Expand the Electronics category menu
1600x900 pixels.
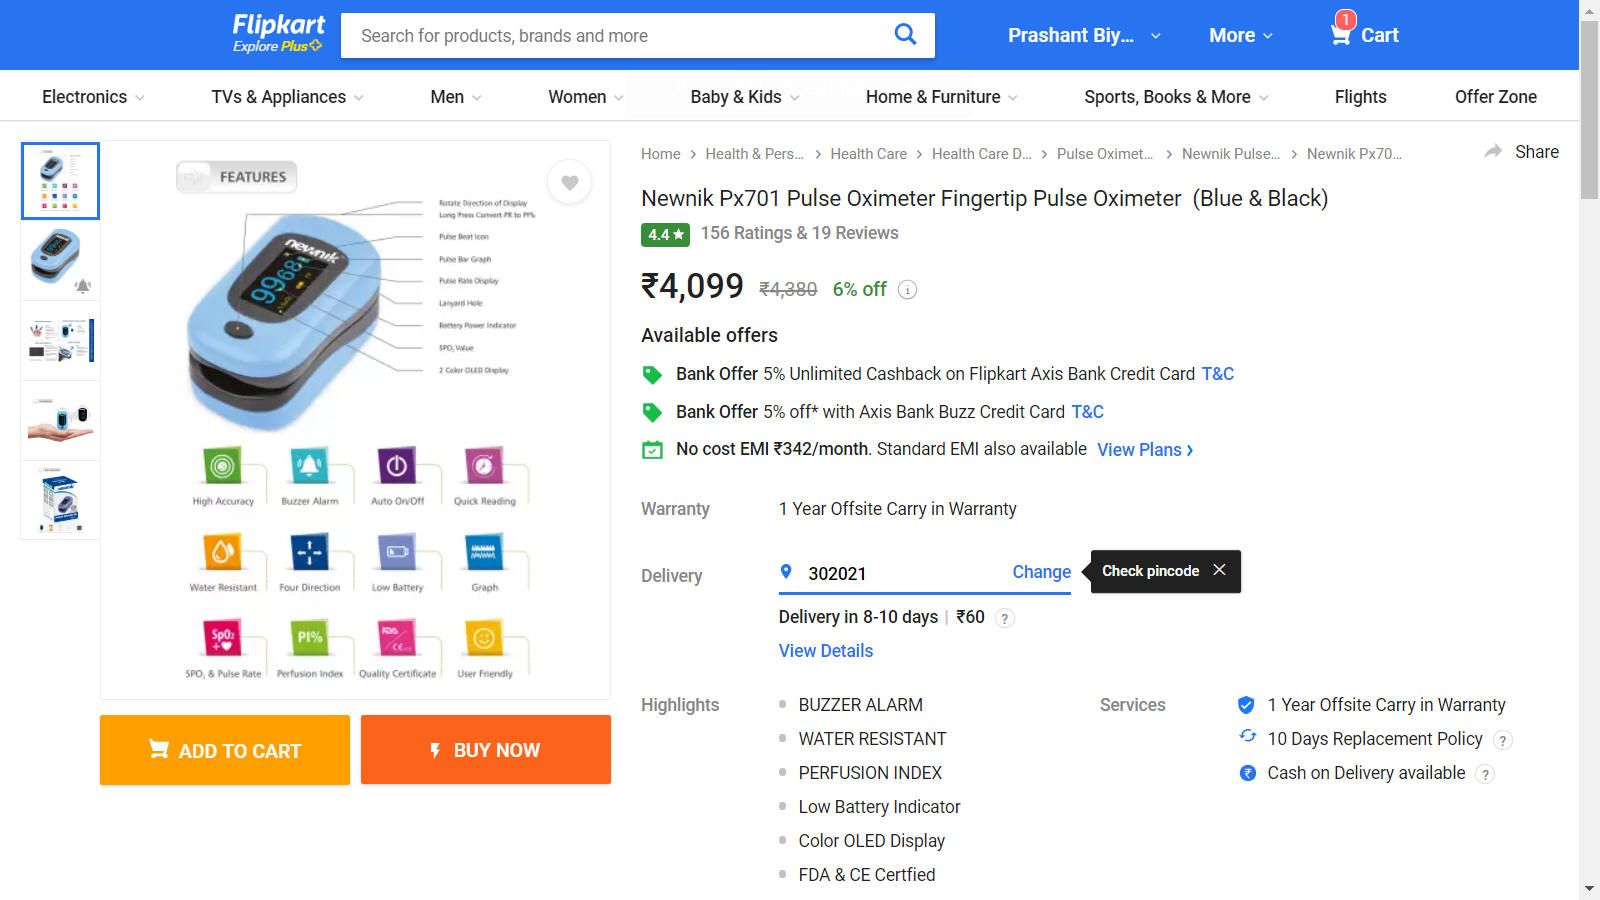coord(93,97)
